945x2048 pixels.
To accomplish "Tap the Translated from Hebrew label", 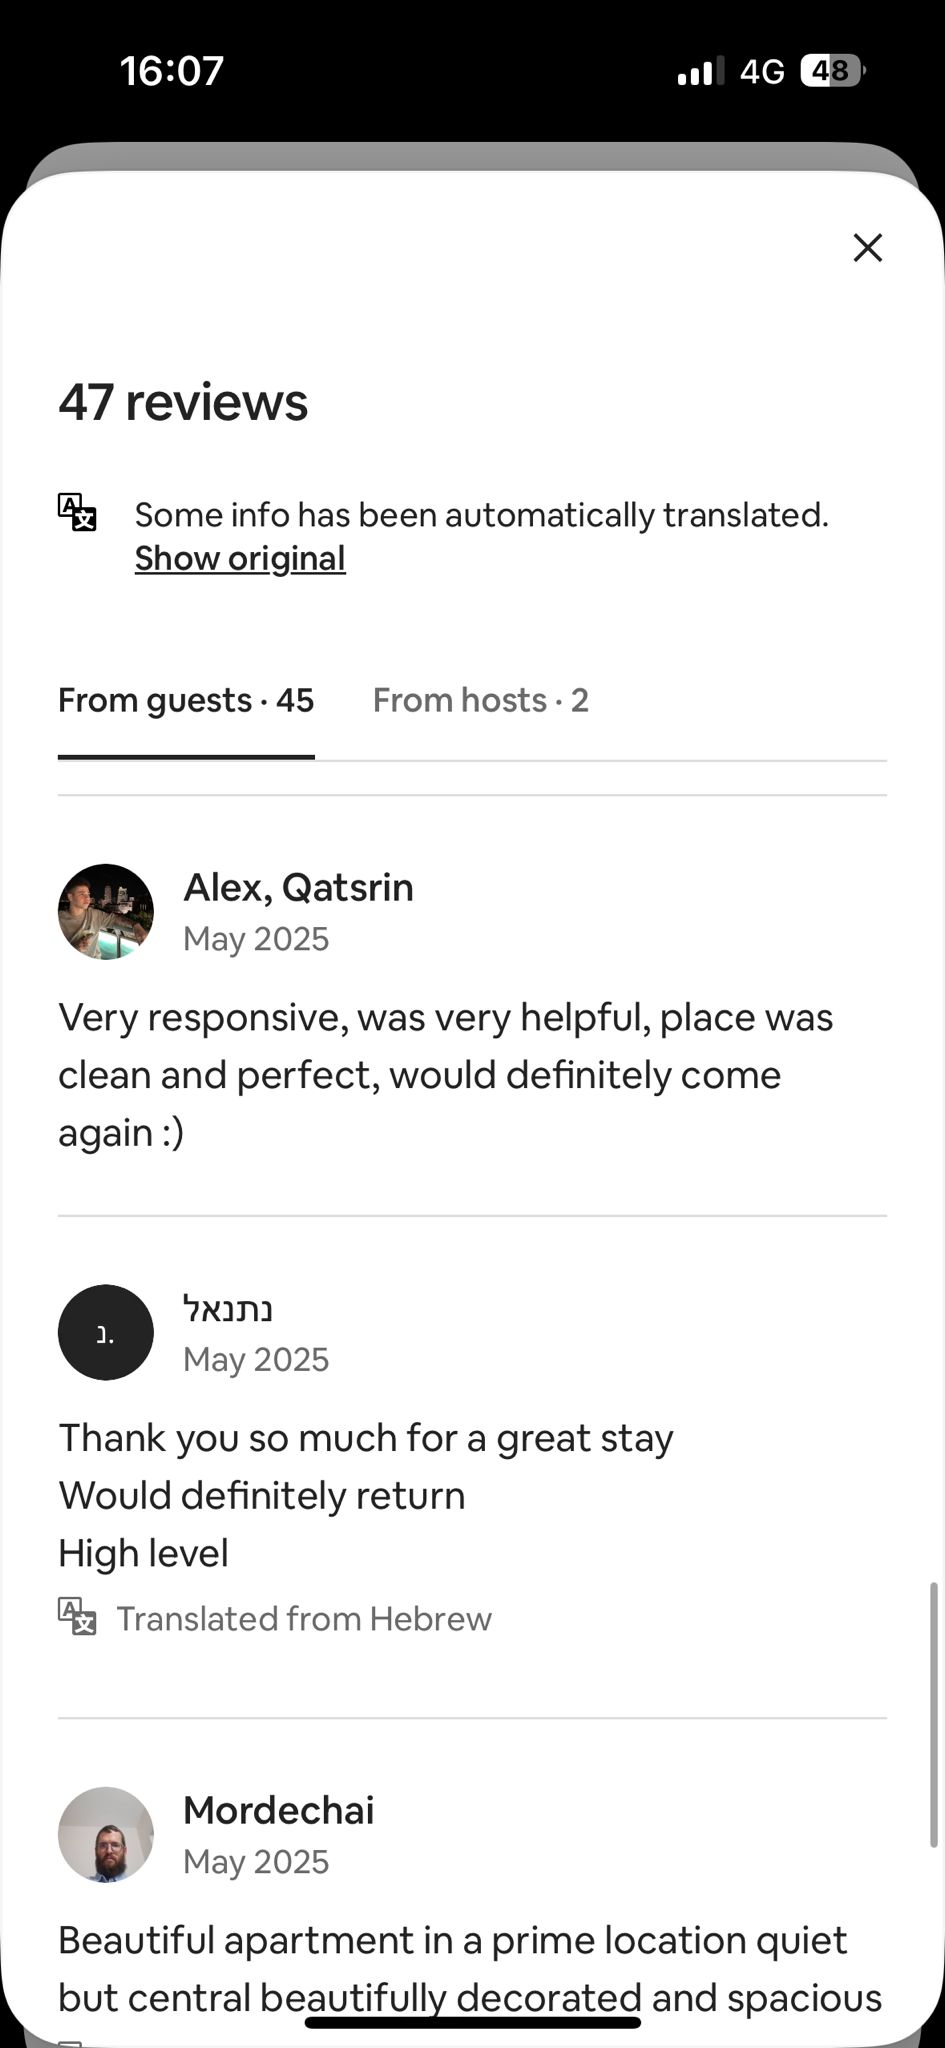I will pyautogui.click(x=304, y=1619).
